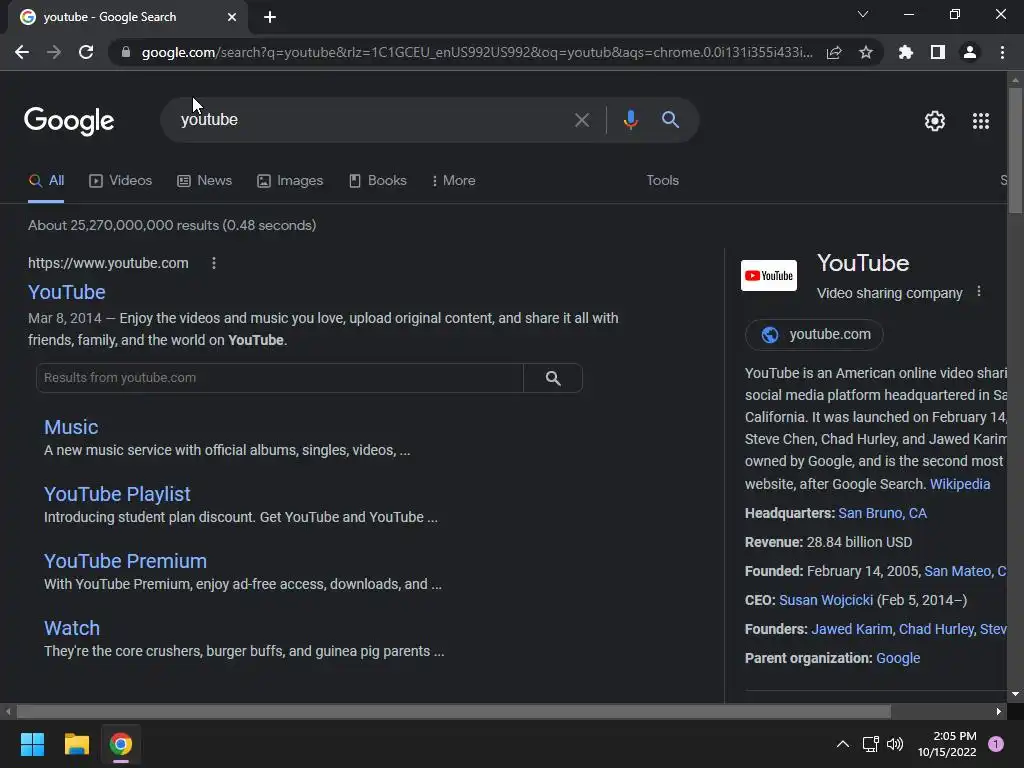Open the clock showing 2:05 PM

click(947, 744)
